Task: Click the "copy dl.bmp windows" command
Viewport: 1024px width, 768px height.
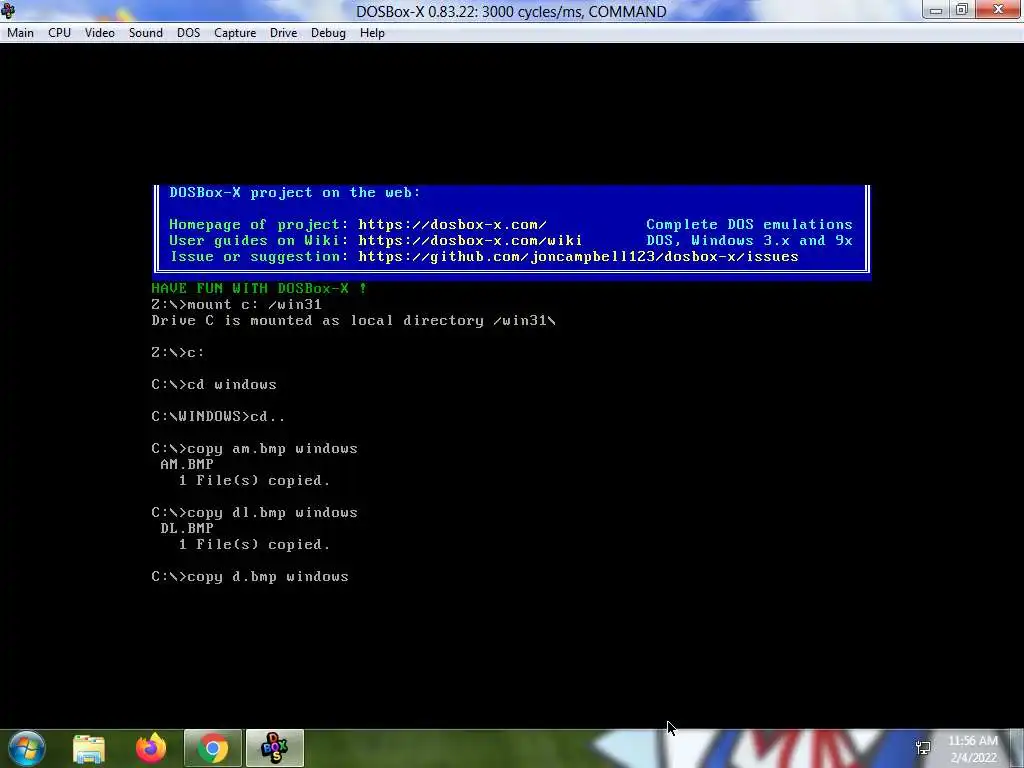Action: pos(255,513)
